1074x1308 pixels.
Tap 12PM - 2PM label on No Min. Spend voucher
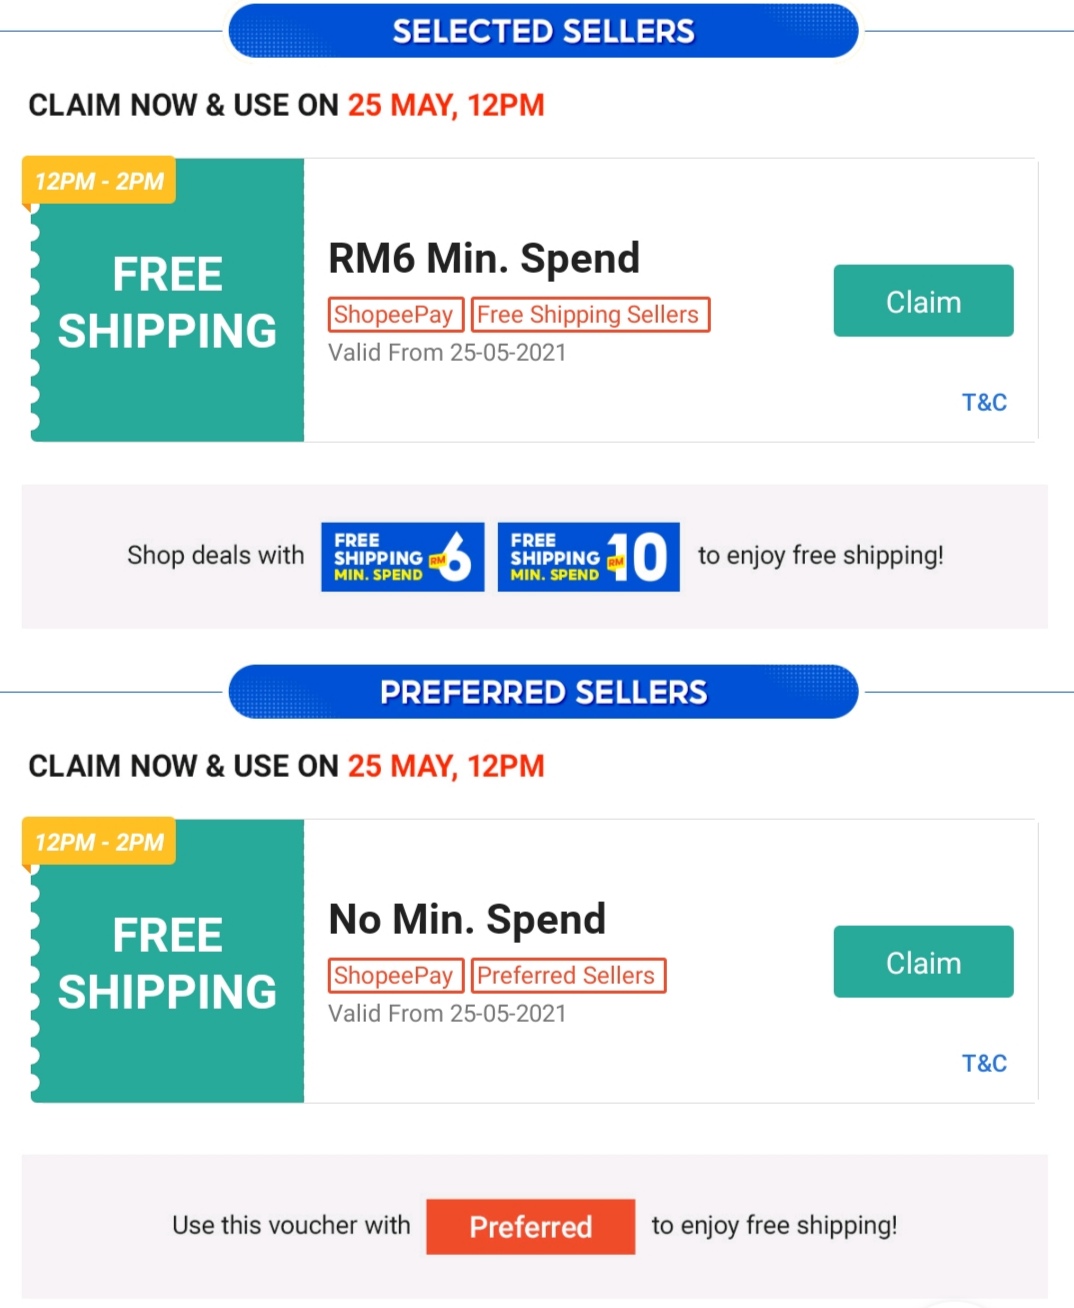click(x=99, y=842)
